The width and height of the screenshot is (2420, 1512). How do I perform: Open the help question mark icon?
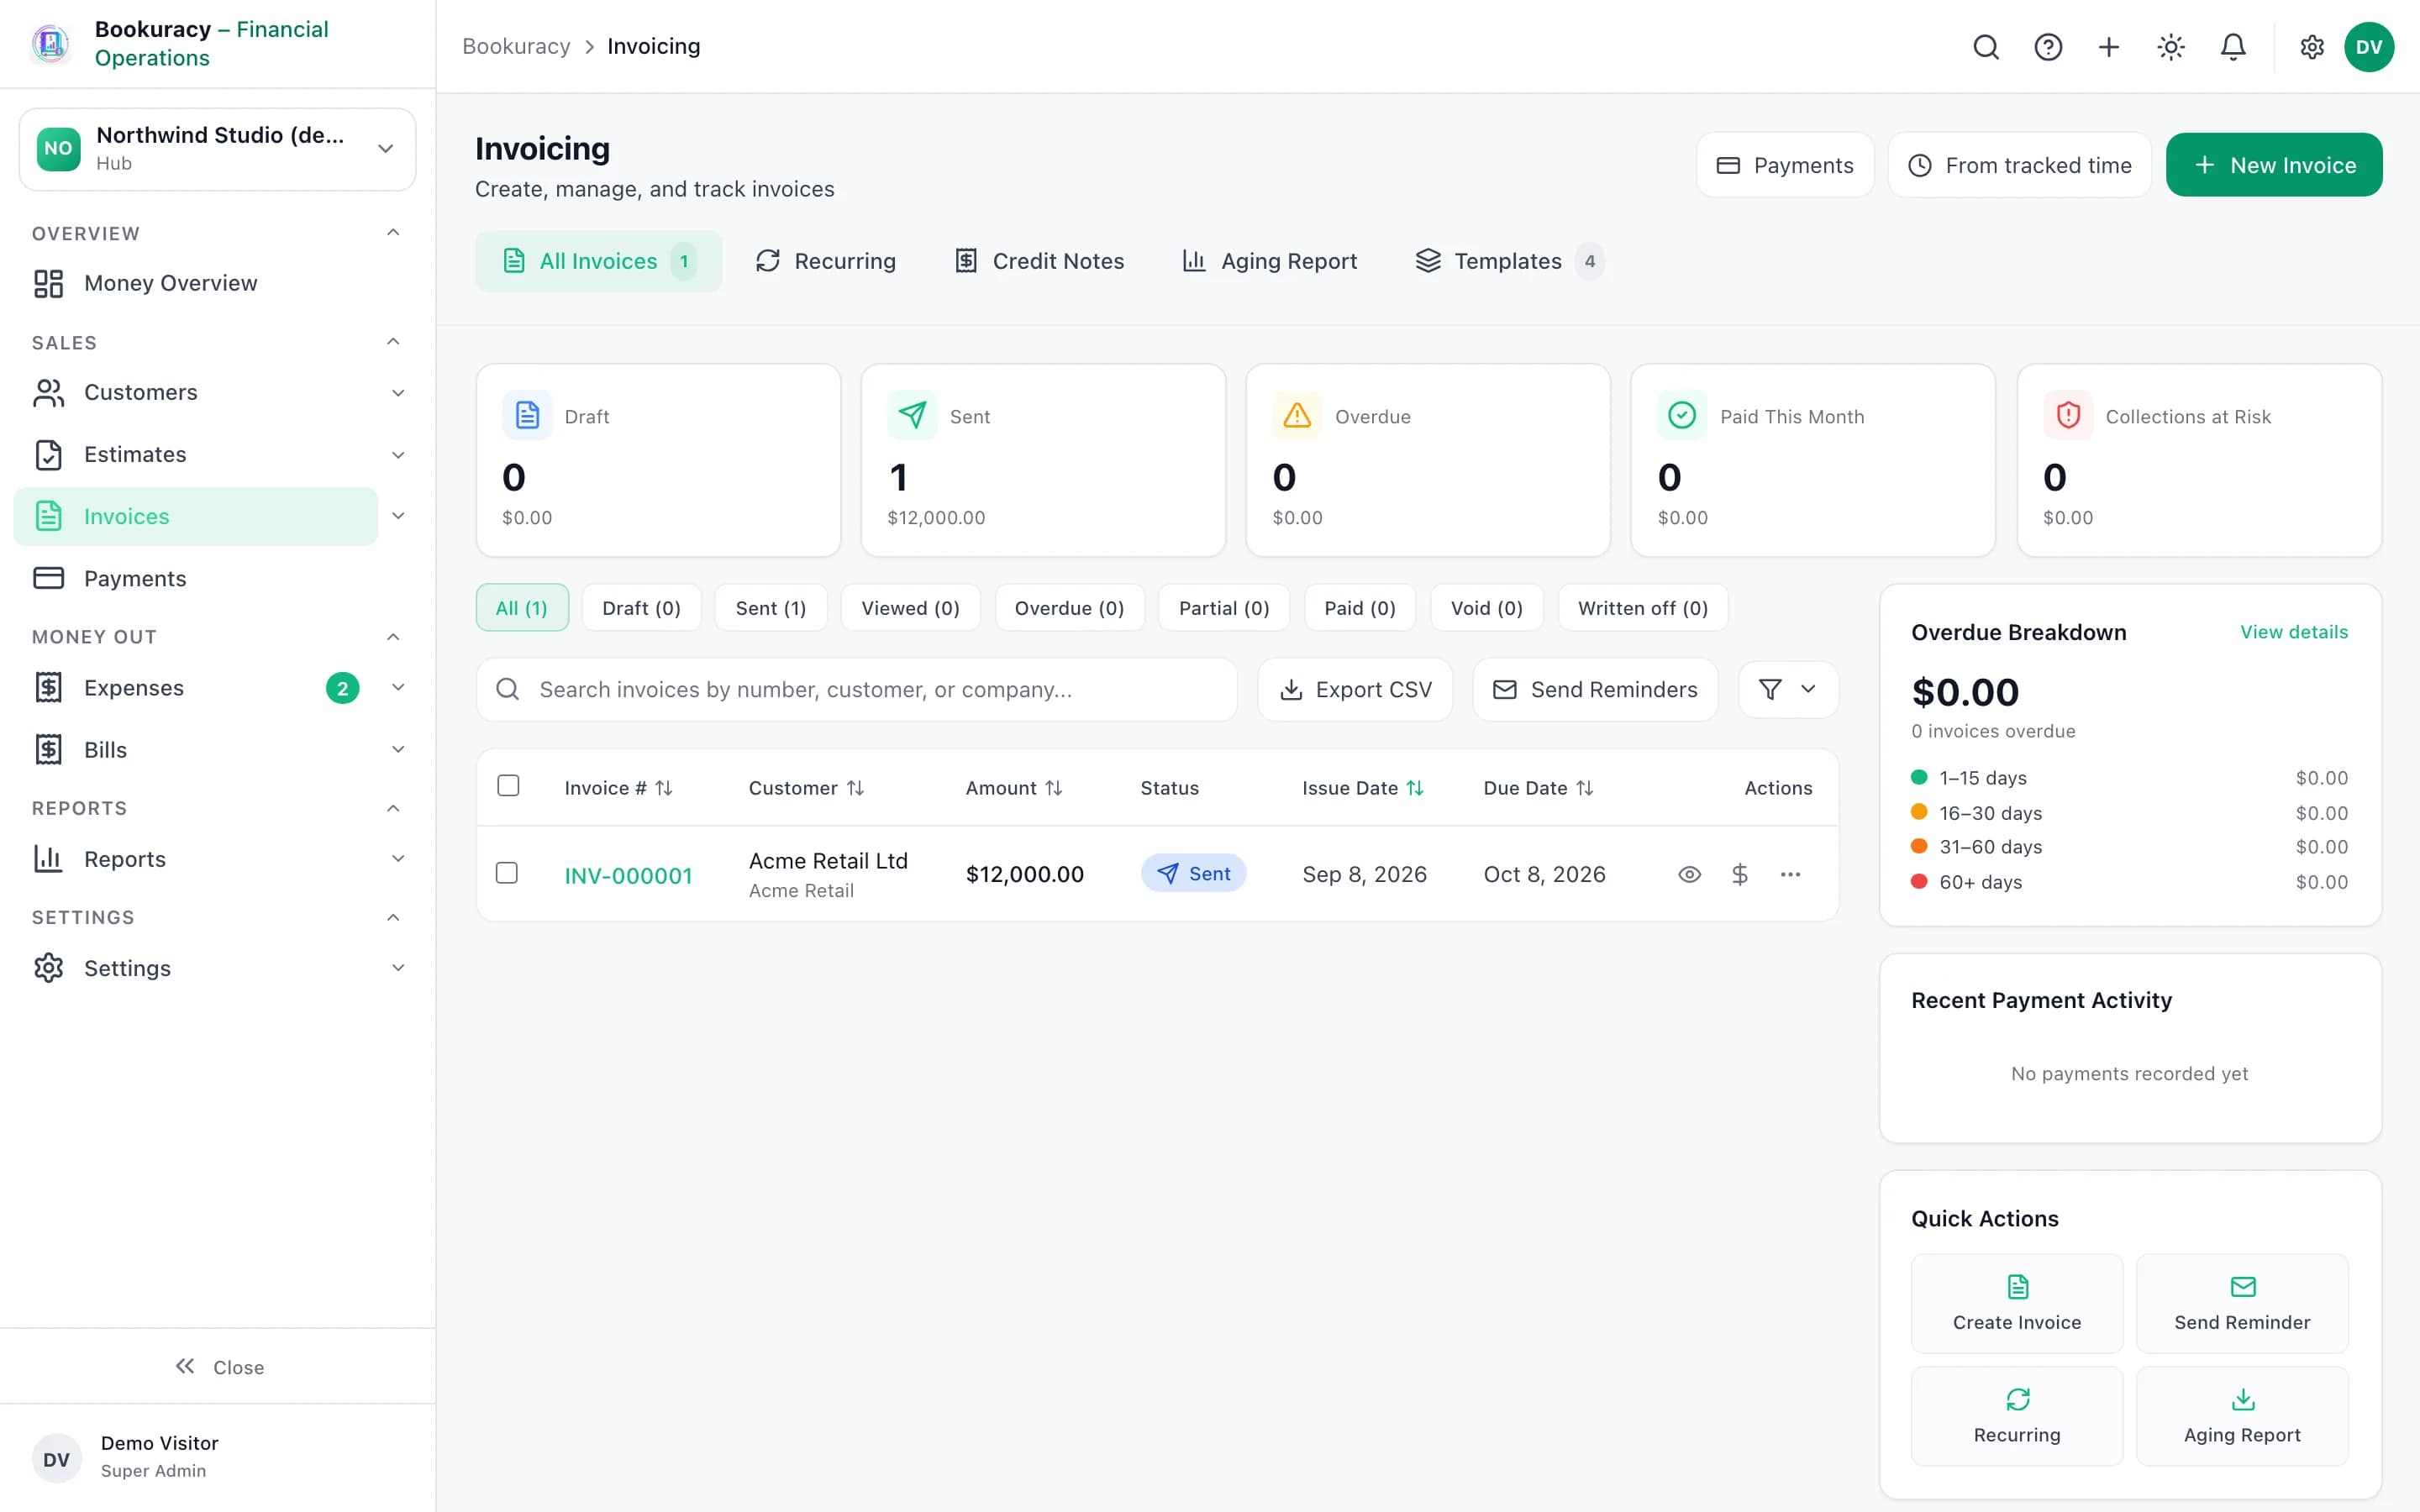point(2048,47)
